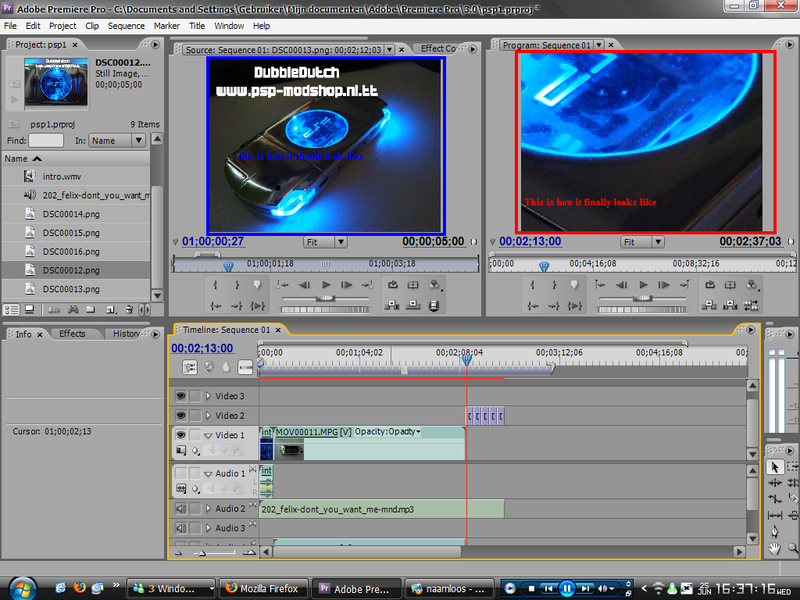Click the DSC00012 preview thumbnail in Project panel
This screenshot has width=800, height=600.
point(56,82)
